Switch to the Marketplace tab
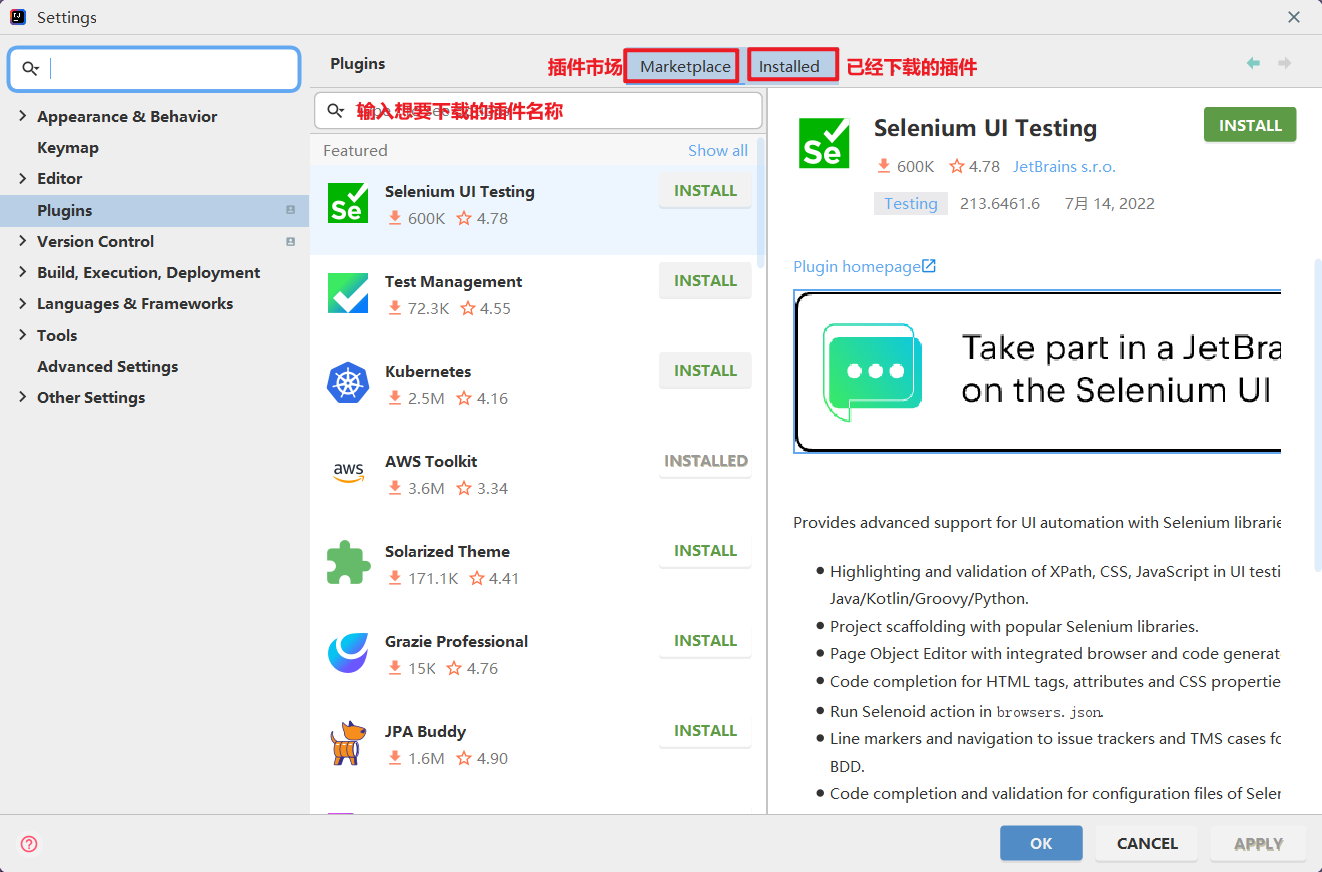The height and width of the screenshot is (872, 1322). [685, 66]
